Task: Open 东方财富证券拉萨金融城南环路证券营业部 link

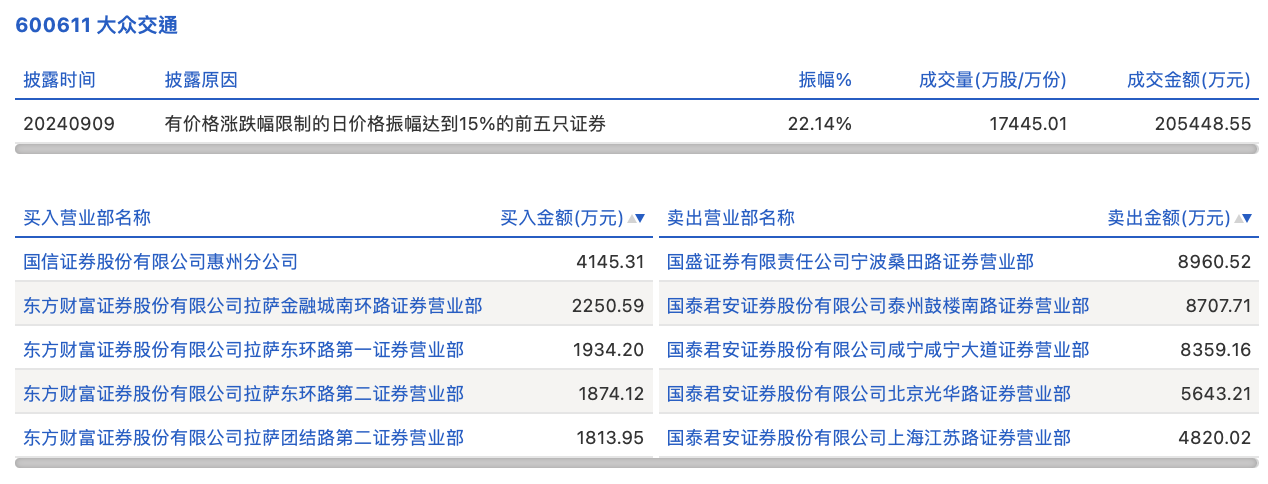Action: 253,306
